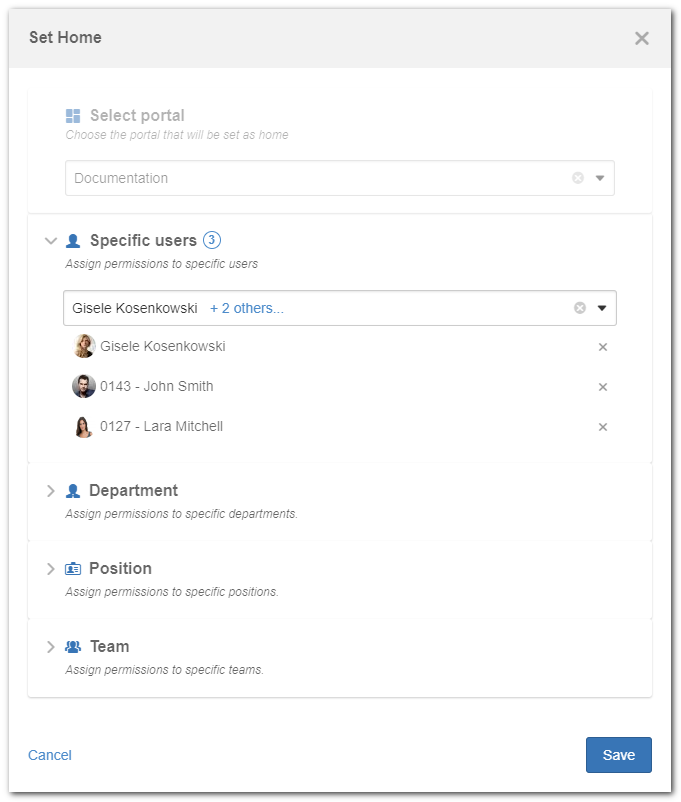Image resolution: width=681 pixels, height=802 pixels.
Task: Collapse the Specific users section
Action: [51, 240]
